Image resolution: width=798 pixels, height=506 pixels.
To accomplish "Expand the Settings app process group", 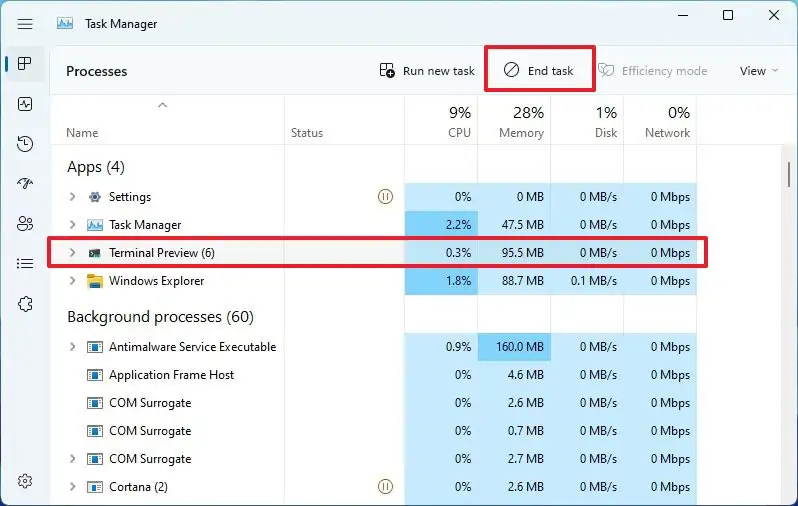I will click(72, 197).
